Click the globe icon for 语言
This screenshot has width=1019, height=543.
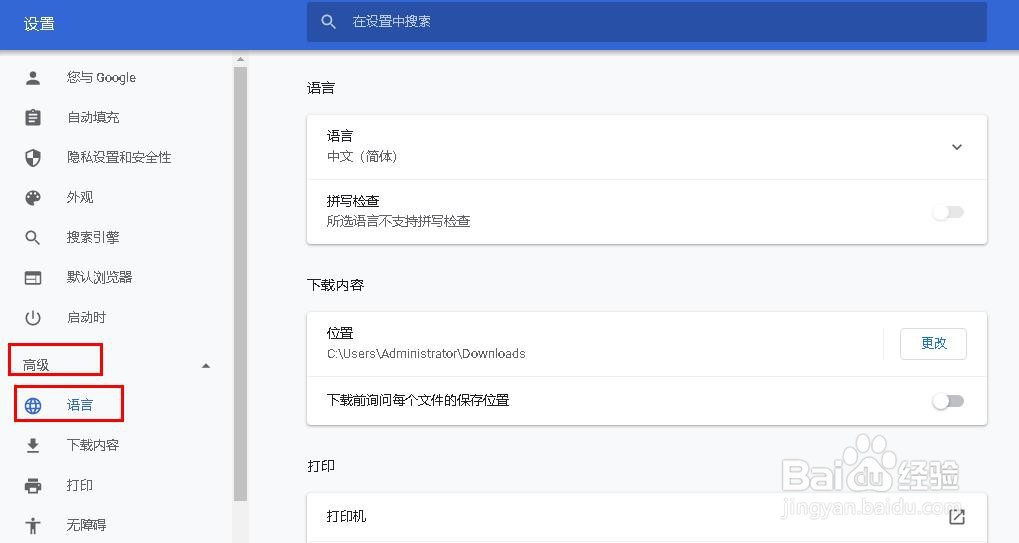32,405
